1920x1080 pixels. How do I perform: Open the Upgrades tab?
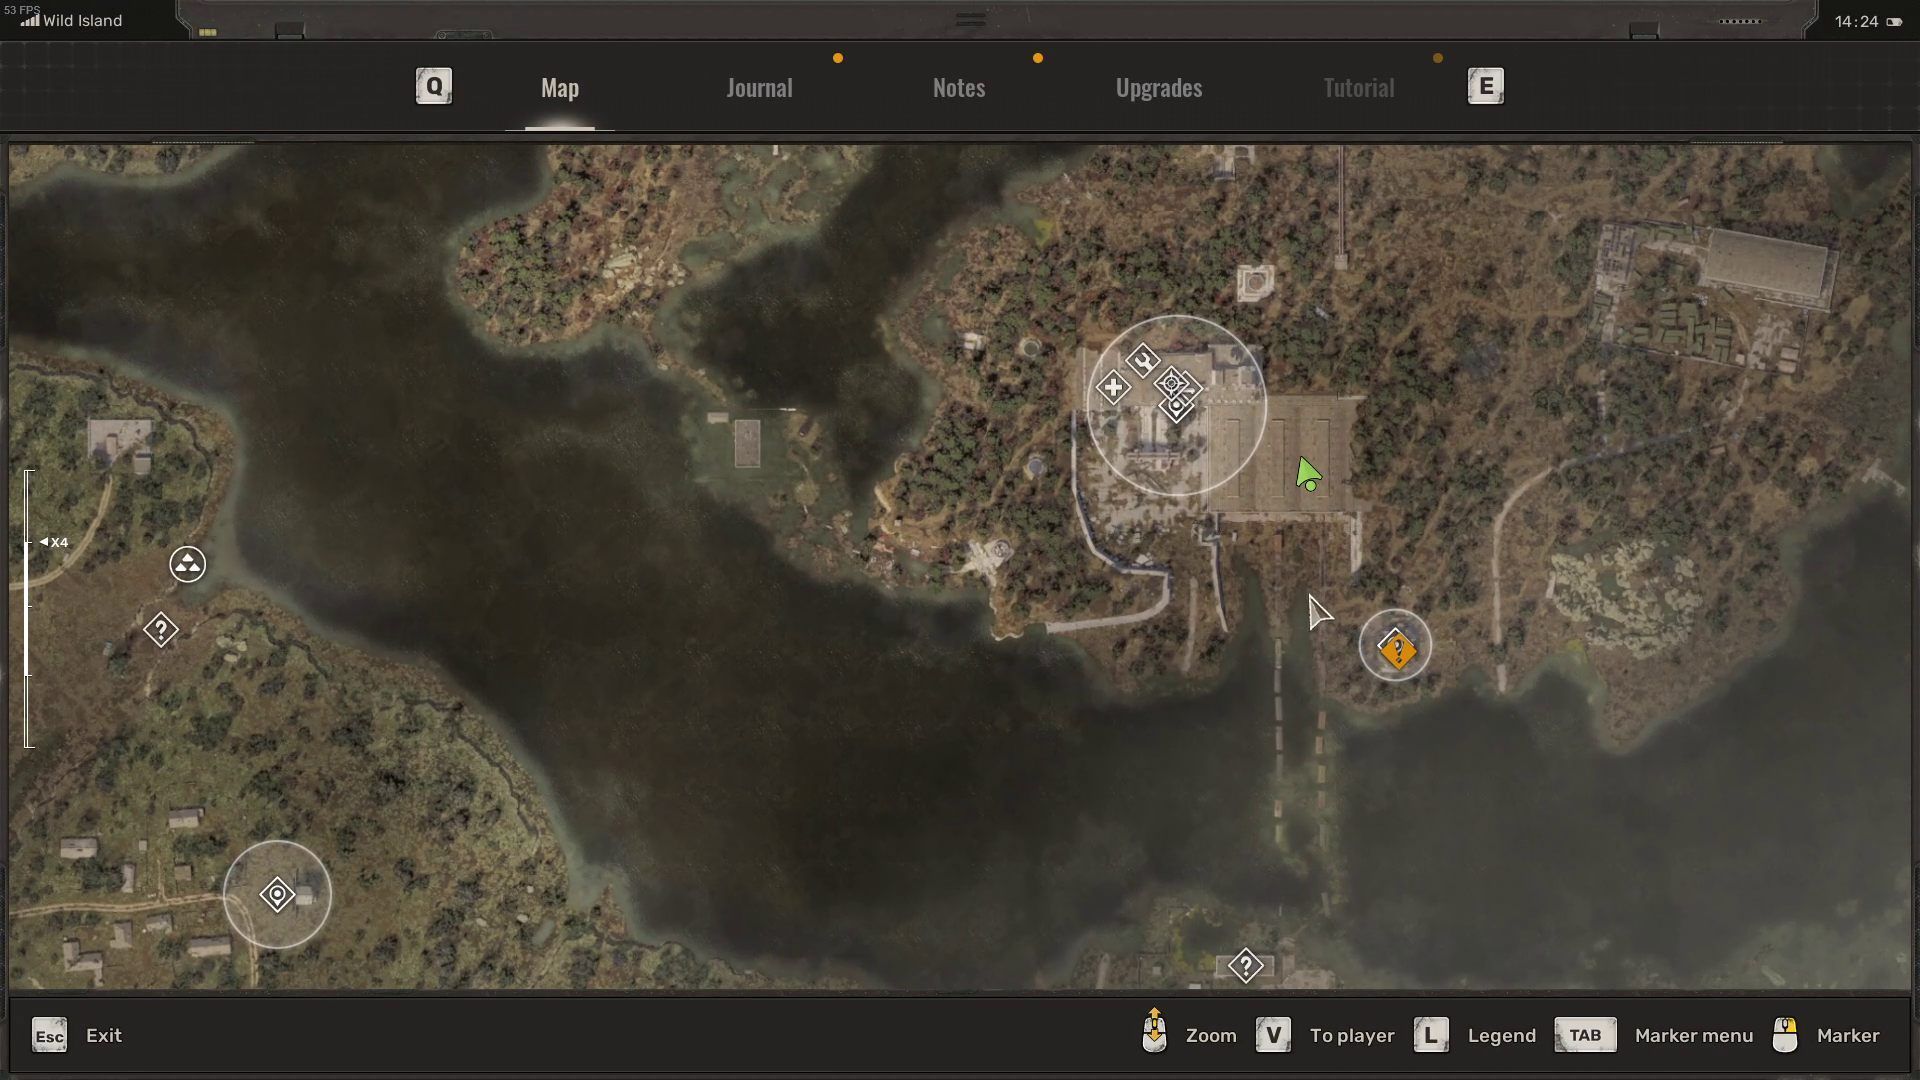click(x=1159, y=88)
